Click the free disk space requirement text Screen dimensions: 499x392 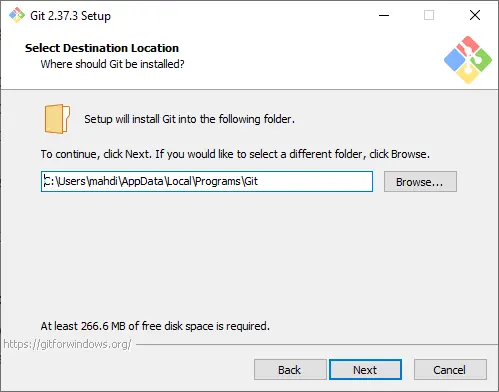[155, 326]
